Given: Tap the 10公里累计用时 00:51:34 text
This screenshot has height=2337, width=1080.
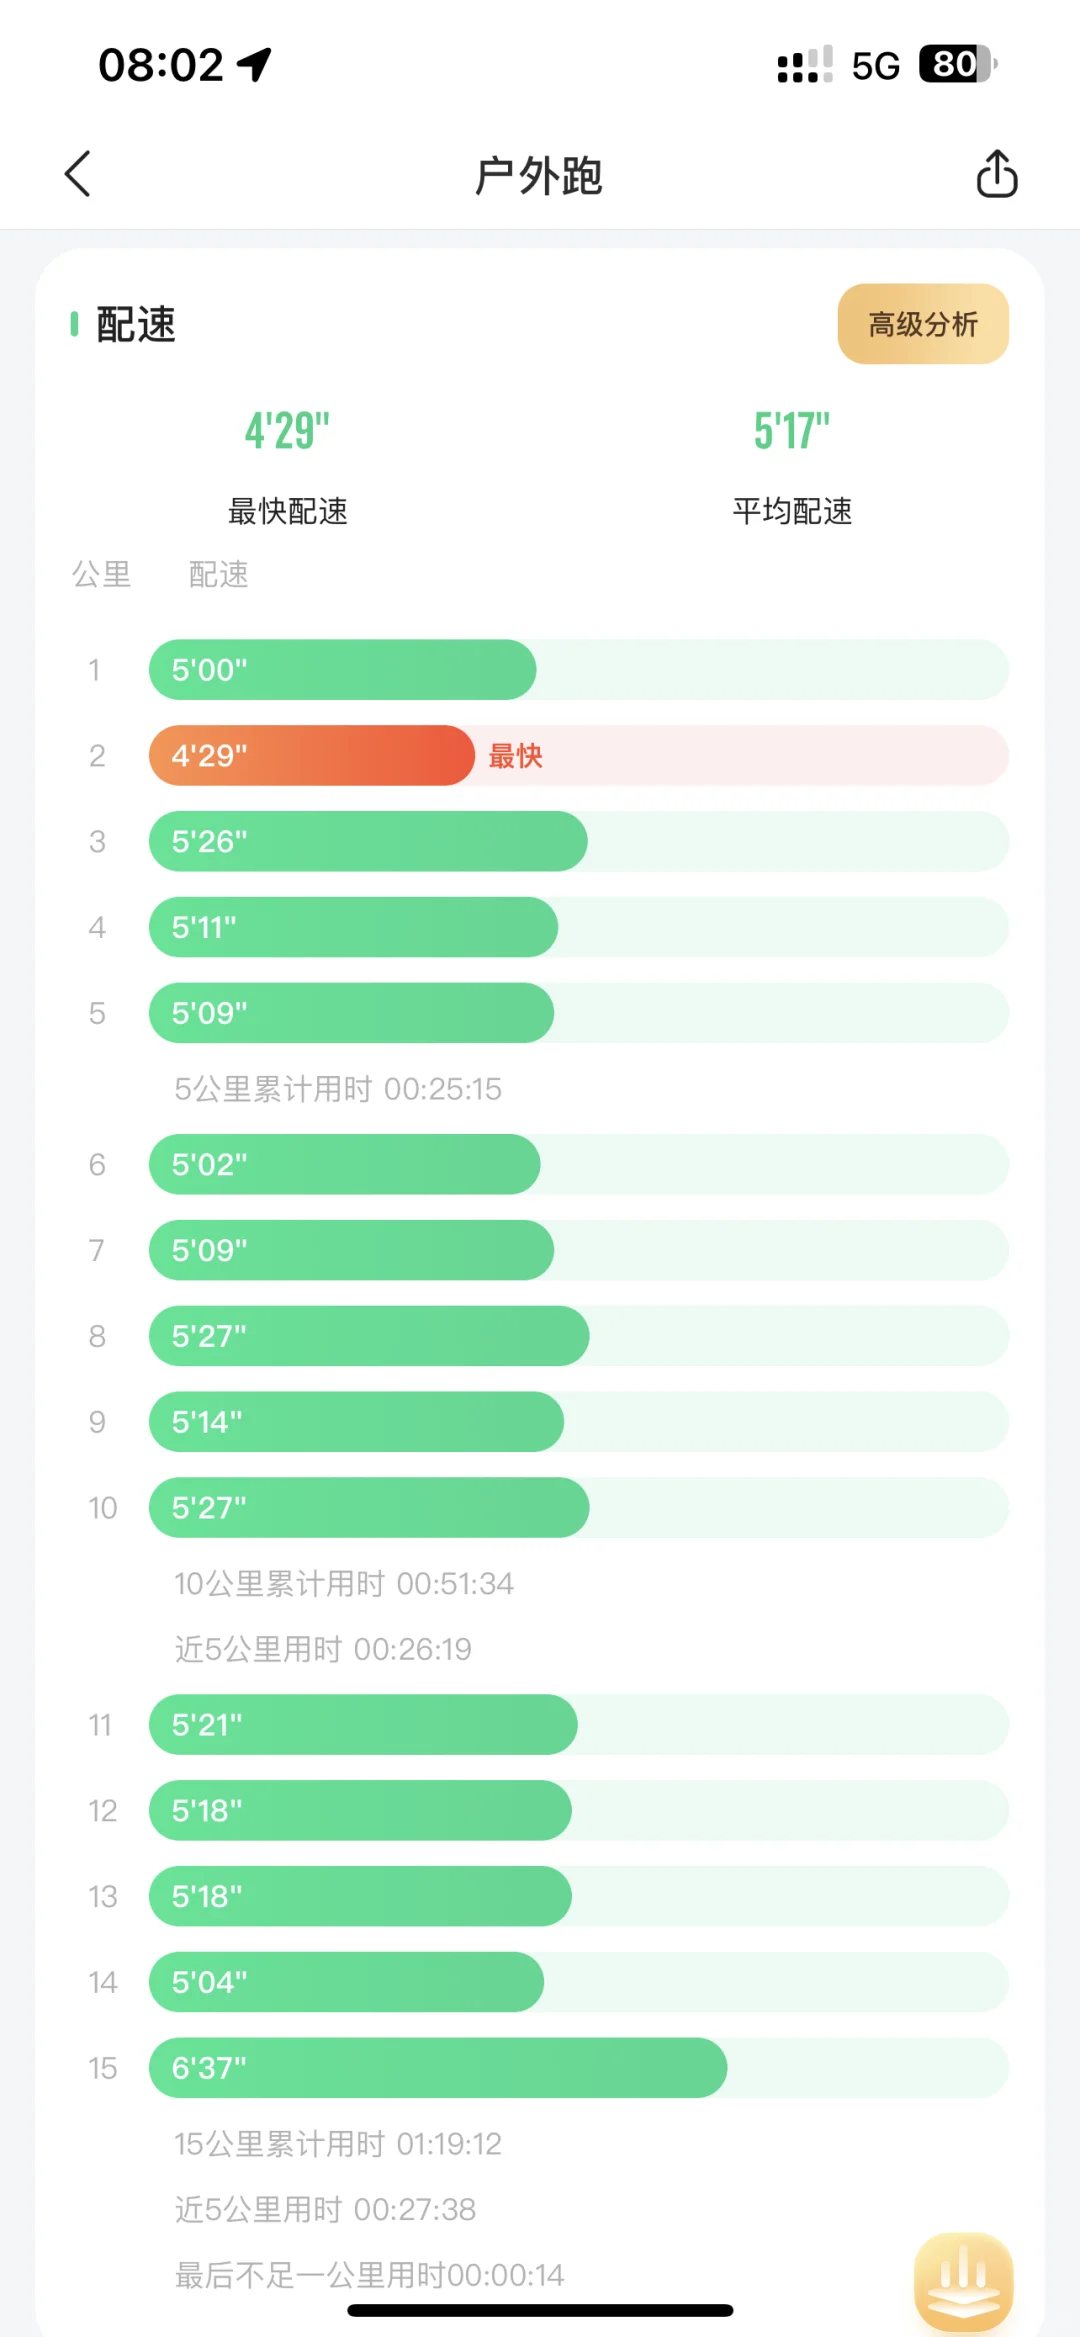Looking at the screenshot, I should click(x=344, y=1584).
